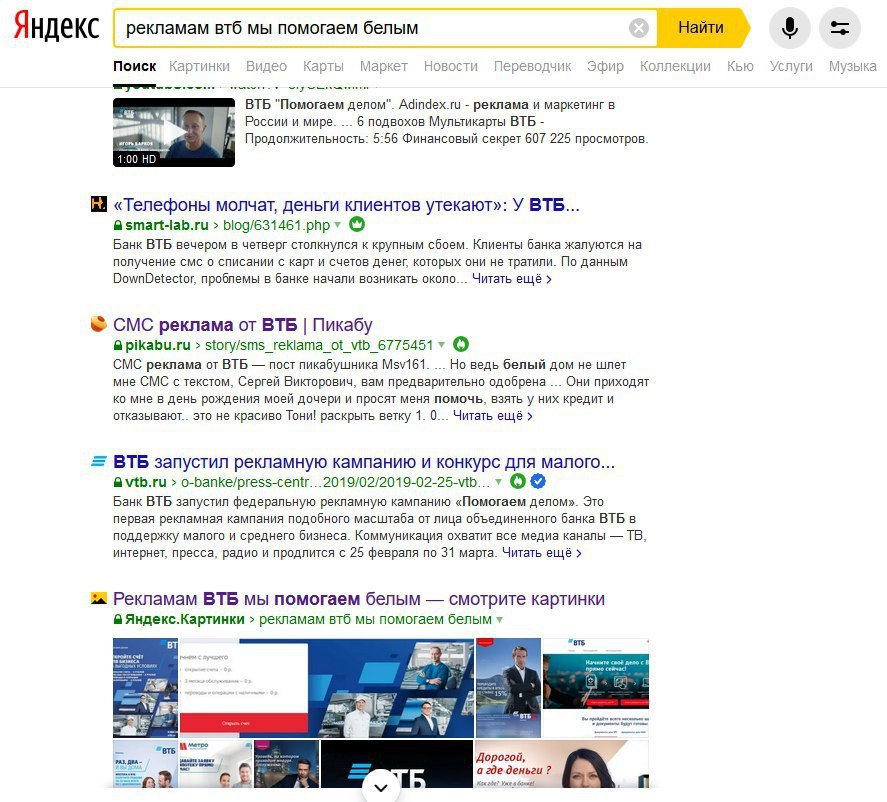Select the Поиск tab
The width and height of the screenshot is (887, 802).
135,66
